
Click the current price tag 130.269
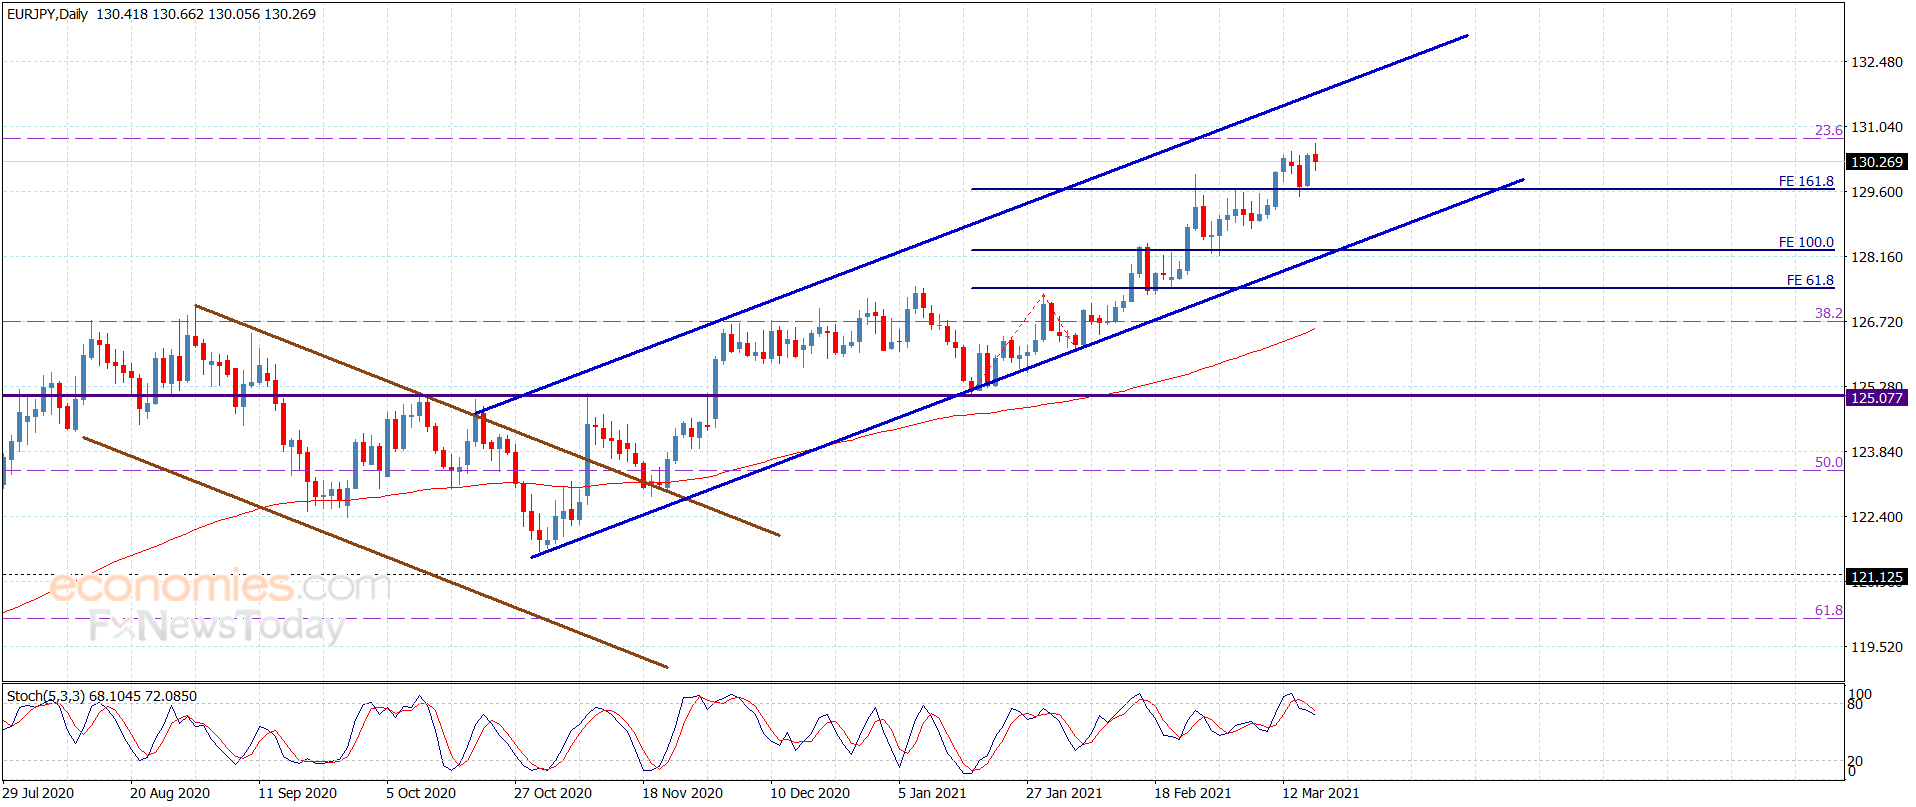point(1877,162)
